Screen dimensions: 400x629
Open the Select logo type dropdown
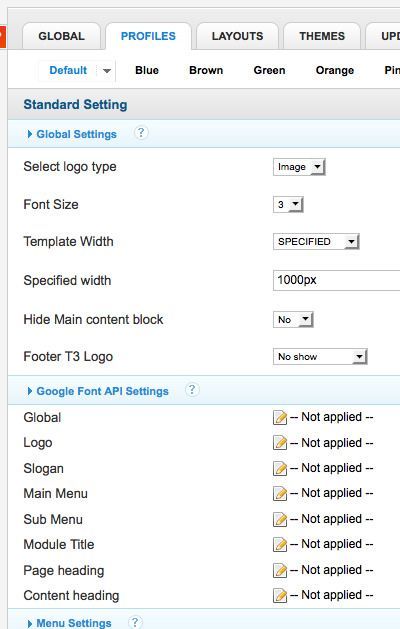point(299,167)
